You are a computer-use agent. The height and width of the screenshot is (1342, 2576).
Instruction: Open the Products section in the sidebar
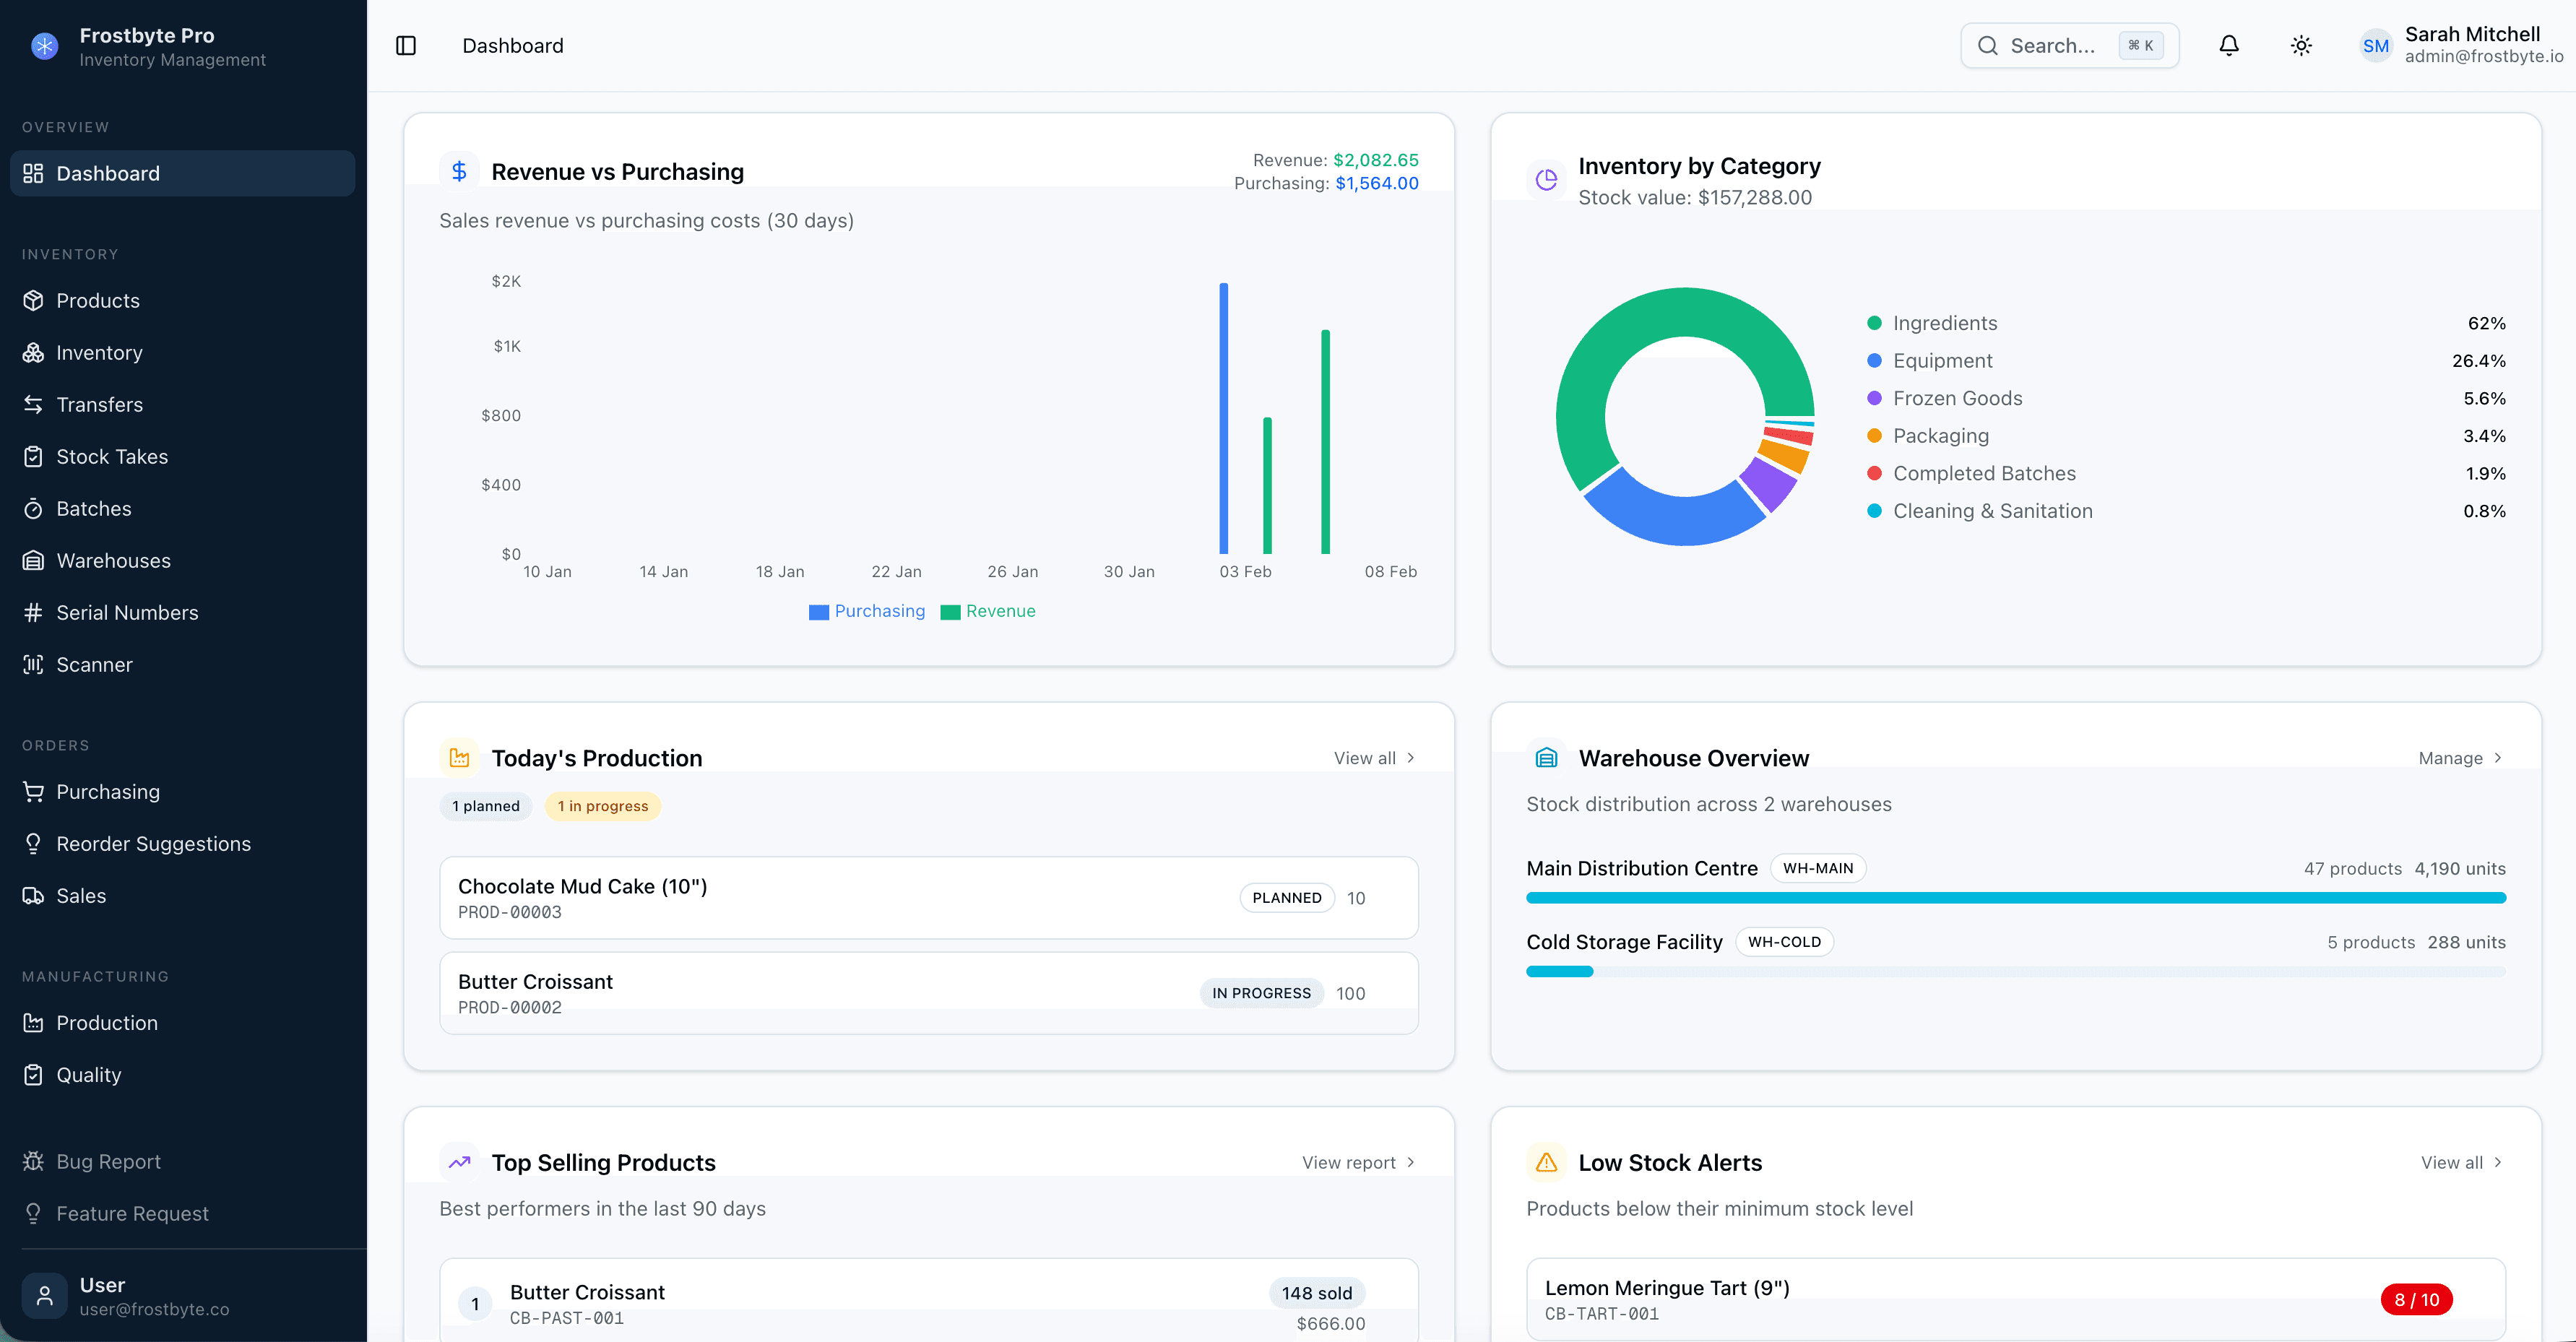(x=97, y=300)
